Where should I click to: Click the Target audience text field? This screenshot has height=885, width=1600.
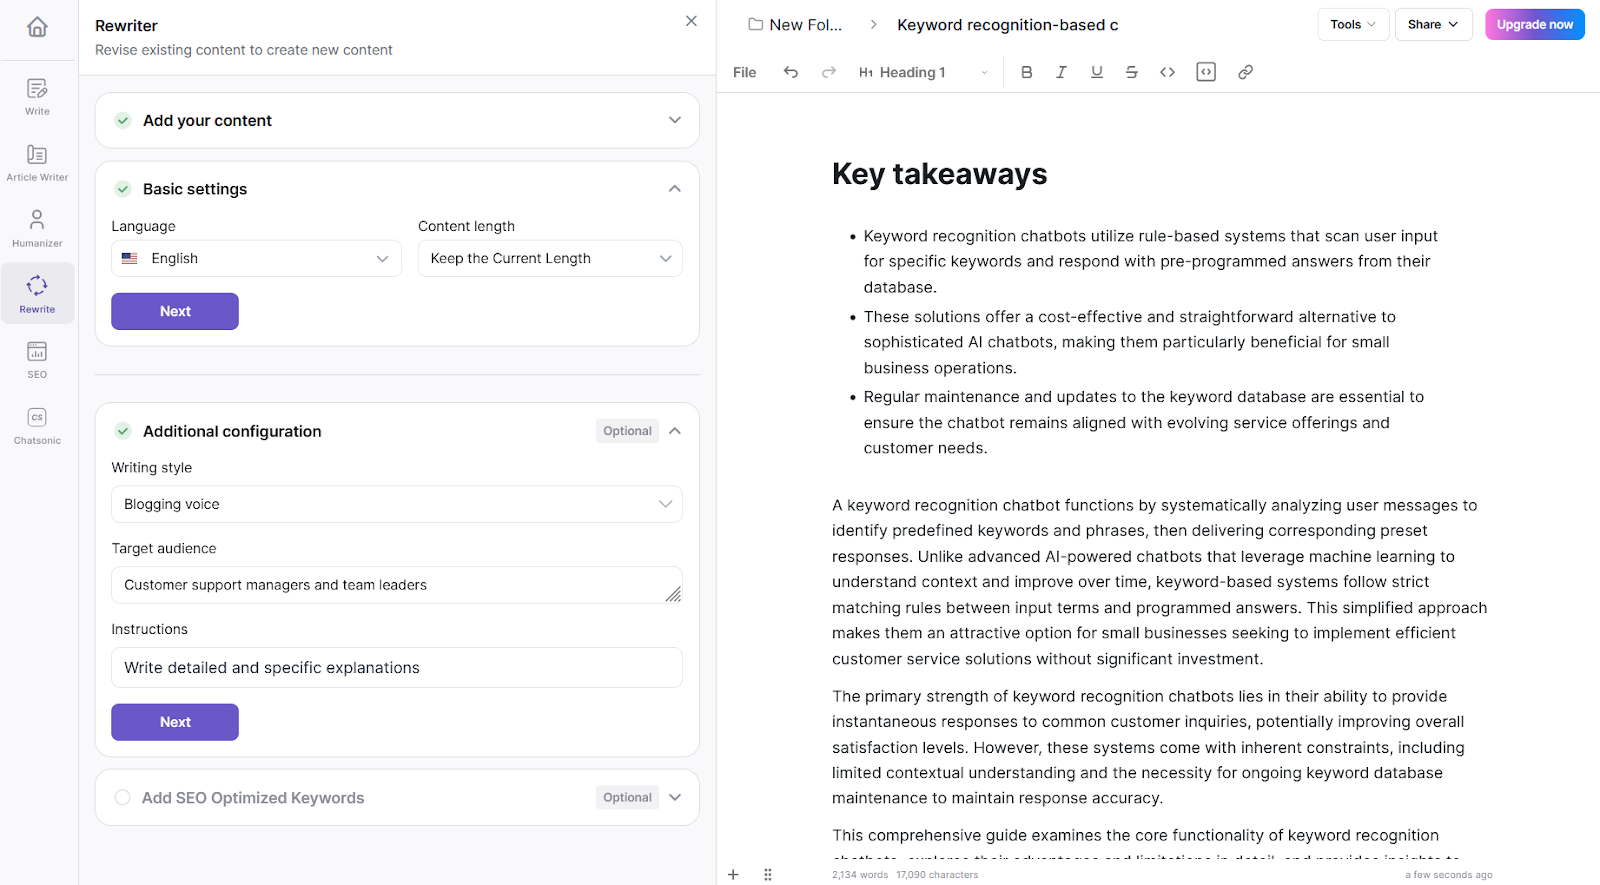click(390, 585)
